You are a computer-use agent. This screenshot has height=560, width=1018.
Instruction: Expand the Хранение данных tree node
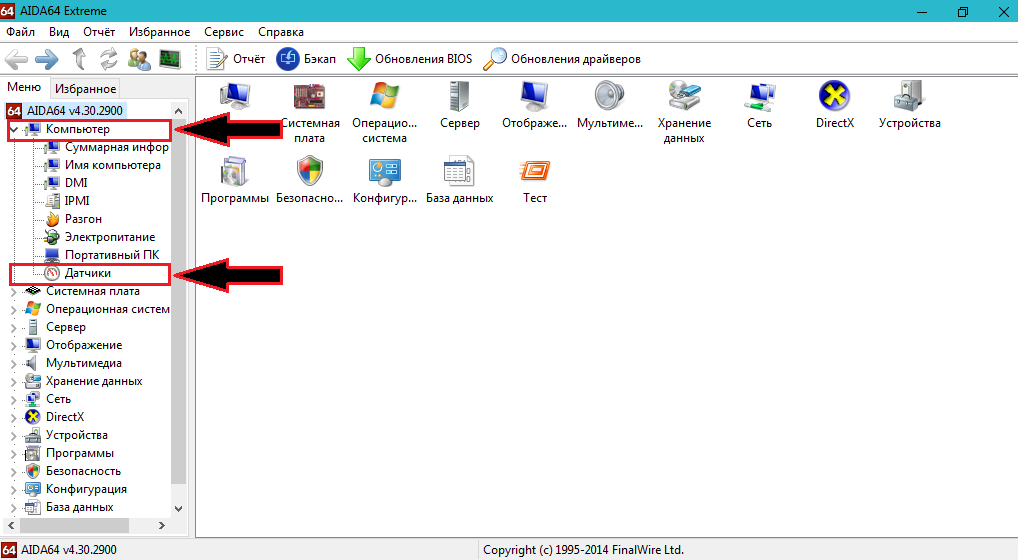coord(14,382)
